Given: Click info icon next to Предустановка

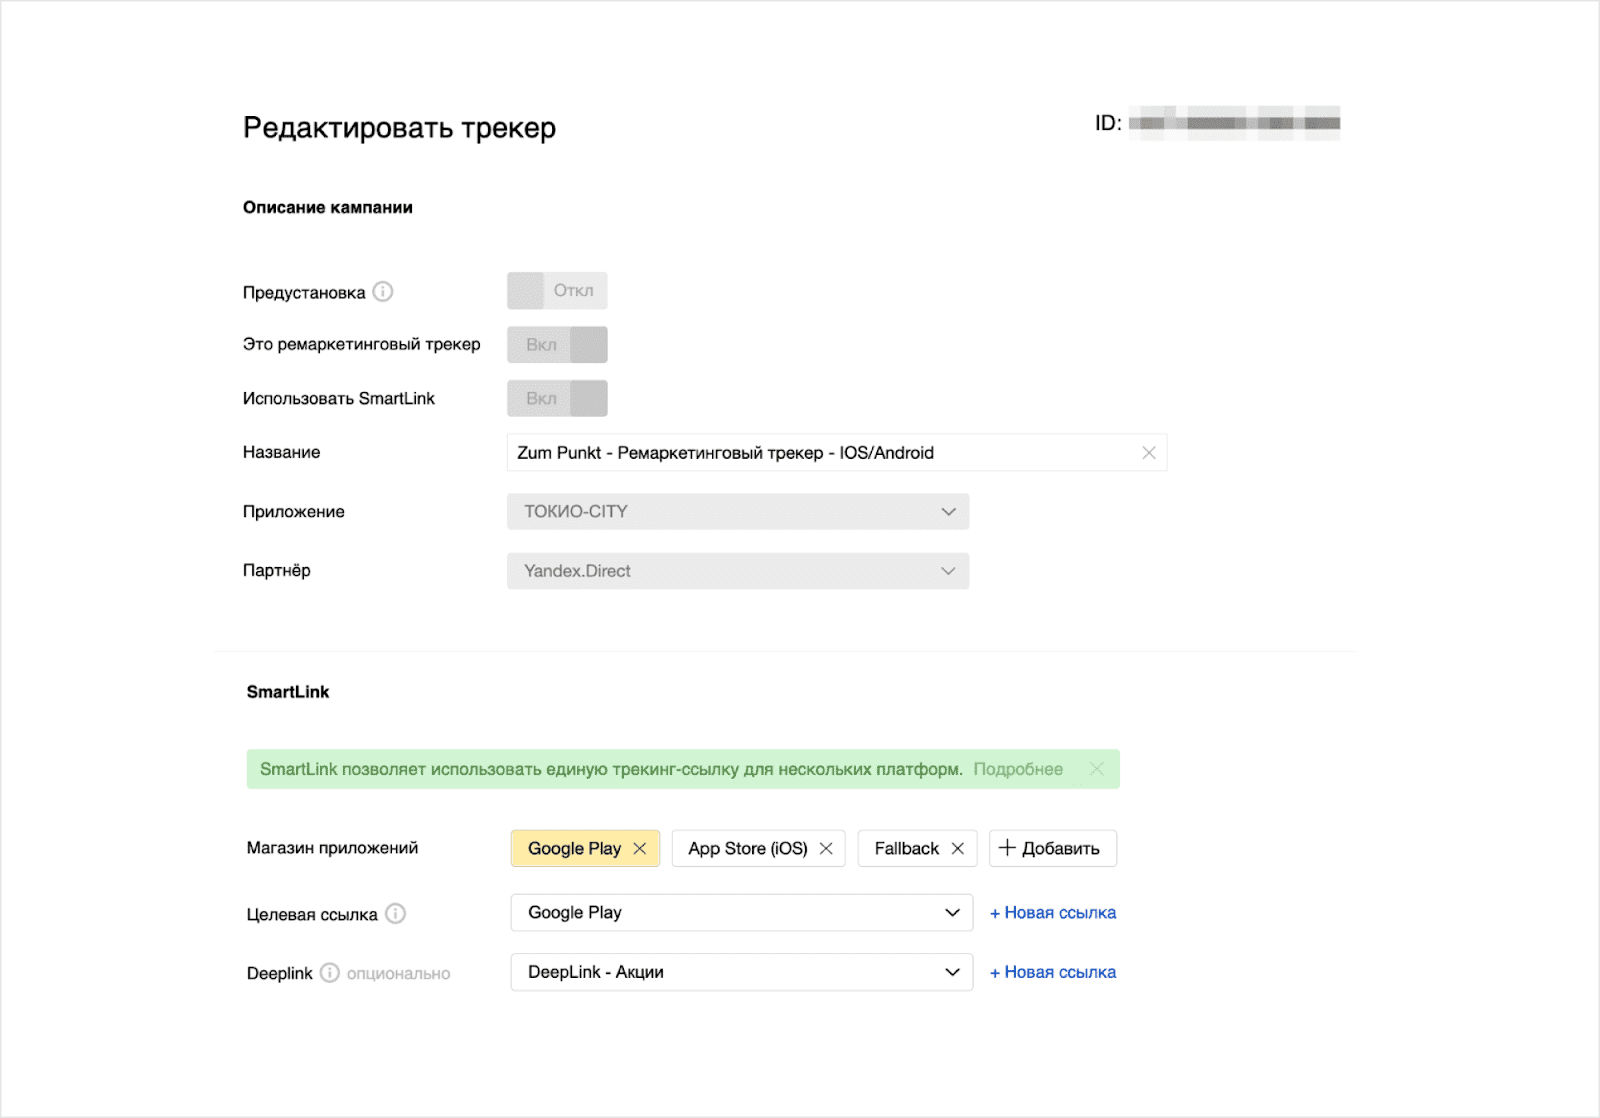Looking at the screenshot, I should click(x=383, y=292).
